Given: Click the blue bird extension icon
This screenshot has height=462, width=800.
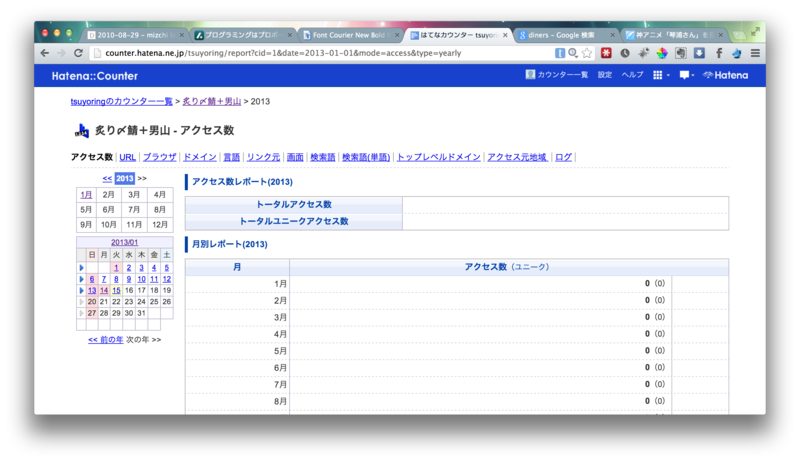Looking at the screenshot, I should click(737, 53).
